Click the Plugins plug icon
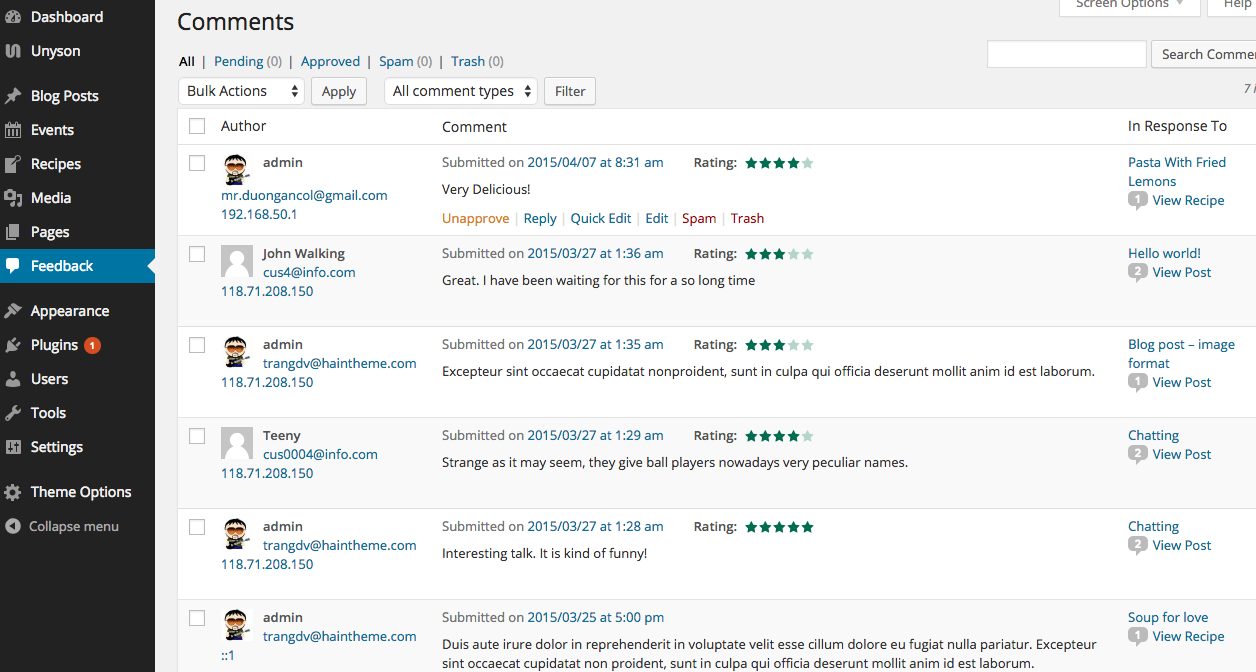The width and height of the screenshot is (1256, 672). (x=13, y=345)
